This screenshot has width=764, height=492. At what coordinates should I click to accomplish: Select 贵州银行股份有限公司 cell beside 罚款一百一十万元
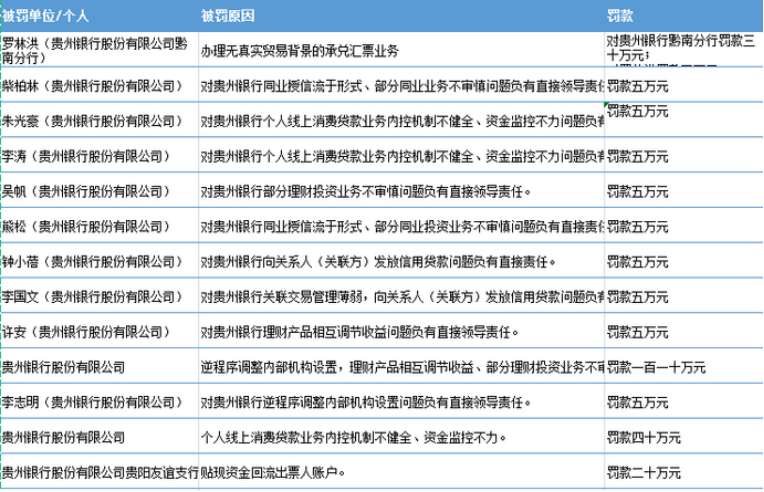click(99, 365)
